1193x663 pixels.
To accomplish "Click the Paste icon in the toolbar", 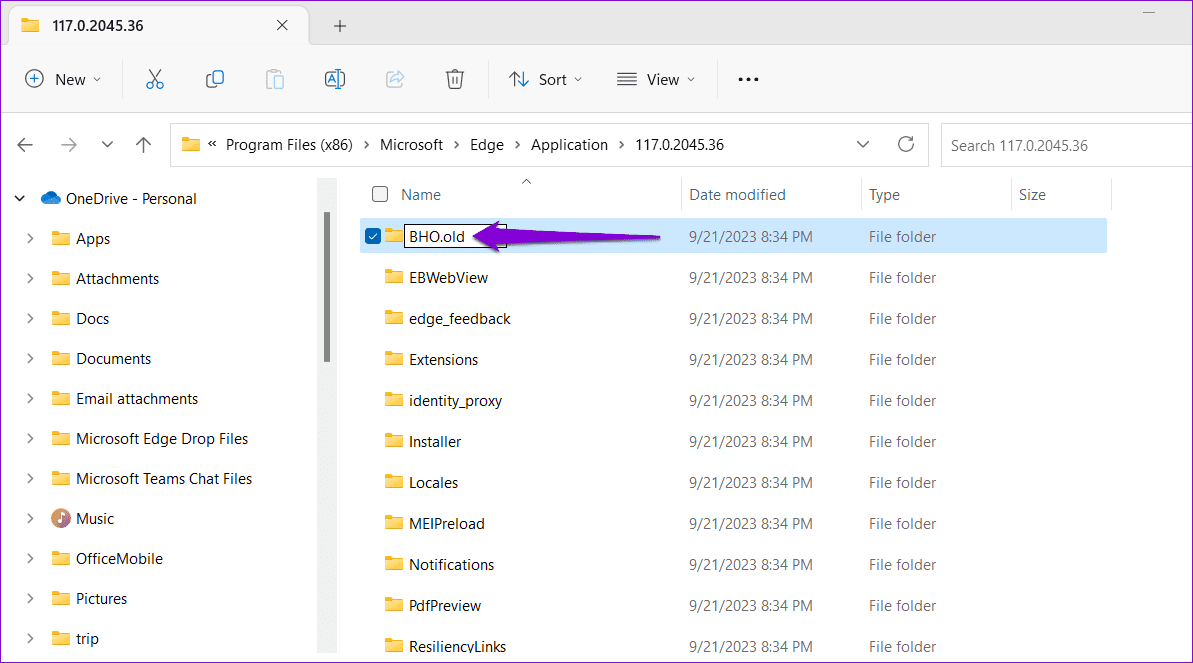I will tap(274, 79).
